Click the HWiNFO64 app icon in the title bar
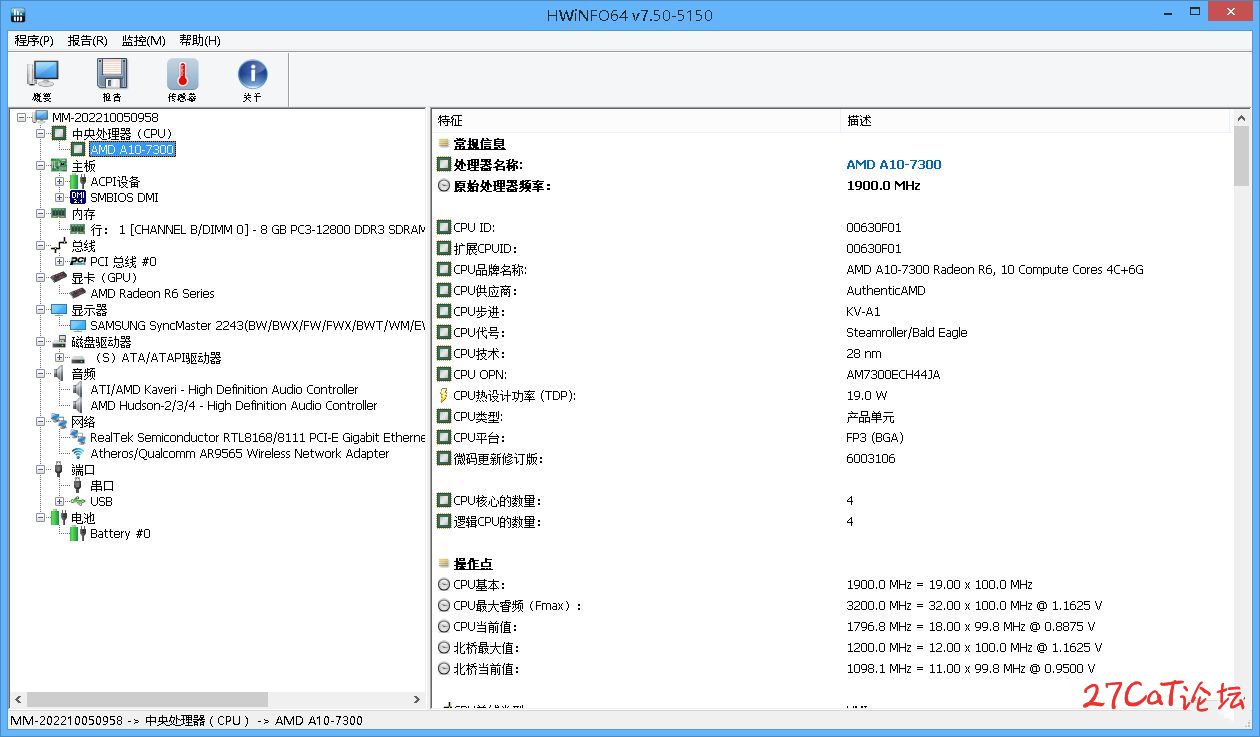This screenshot has height=737, width=1260. 17,15
